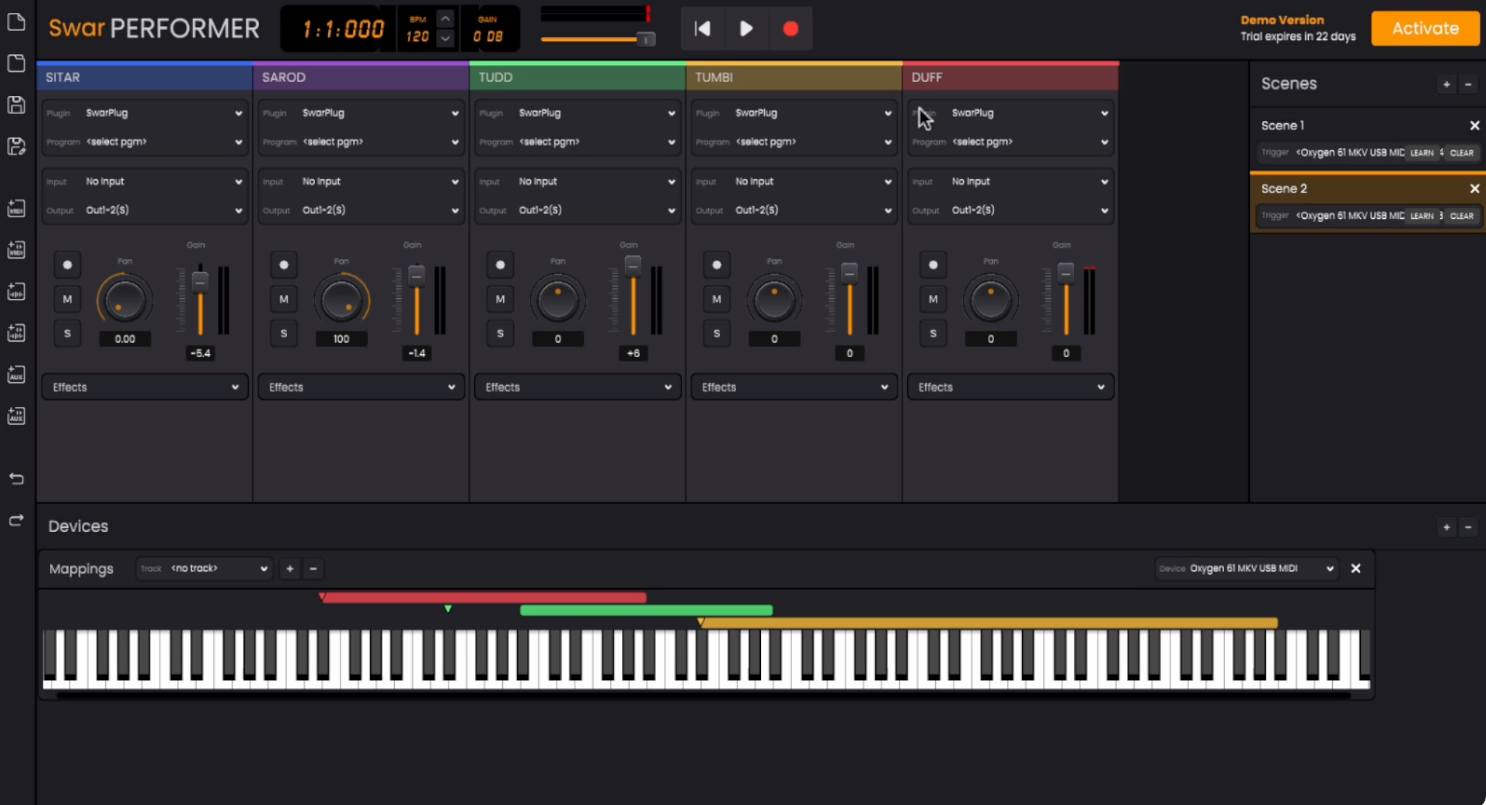Open the TUMBI Program select dropdown

tap(794, 142)
